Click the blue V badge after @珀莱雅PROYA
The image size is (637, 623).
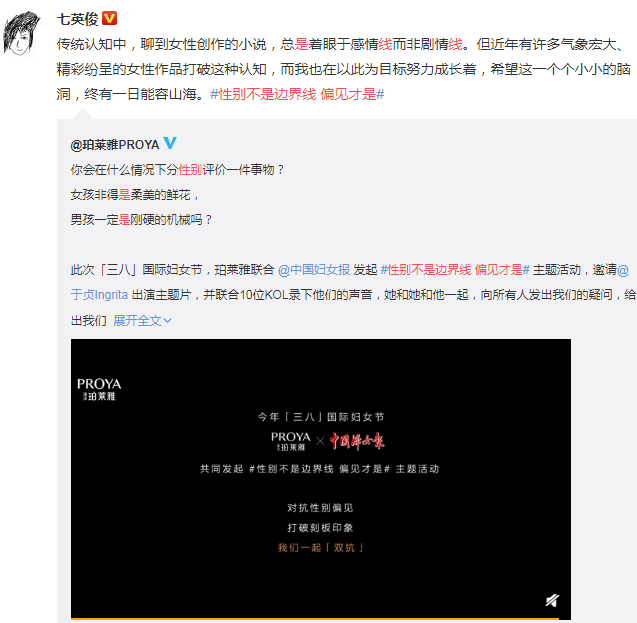pos(170,143)
